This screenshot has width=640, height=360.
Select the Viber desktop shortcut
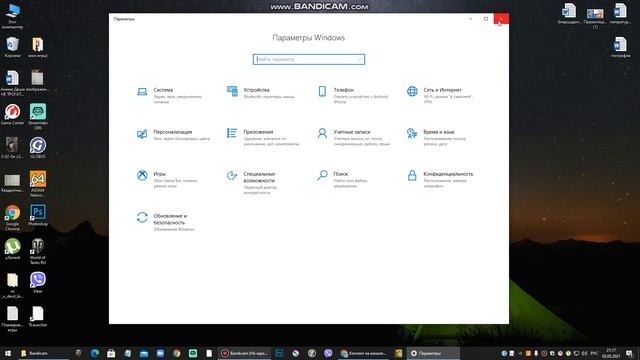click(x=38, y=282)
